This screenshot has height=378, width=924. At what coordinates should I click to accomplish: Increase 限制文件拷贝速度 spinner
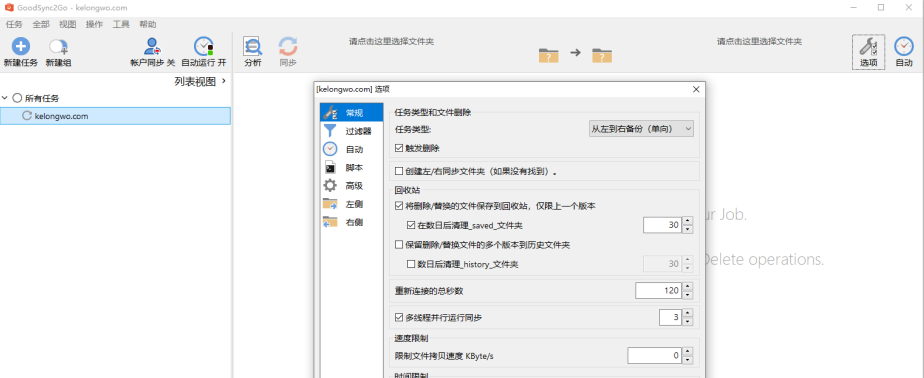pos(688,352)
